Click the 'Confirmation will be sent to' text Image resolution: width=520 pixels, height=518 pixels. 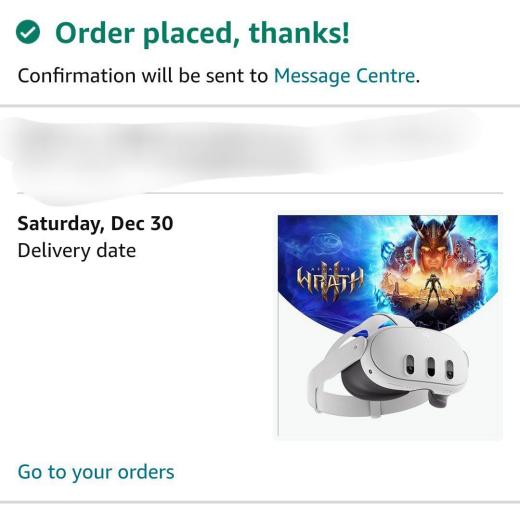click(143, 76)
